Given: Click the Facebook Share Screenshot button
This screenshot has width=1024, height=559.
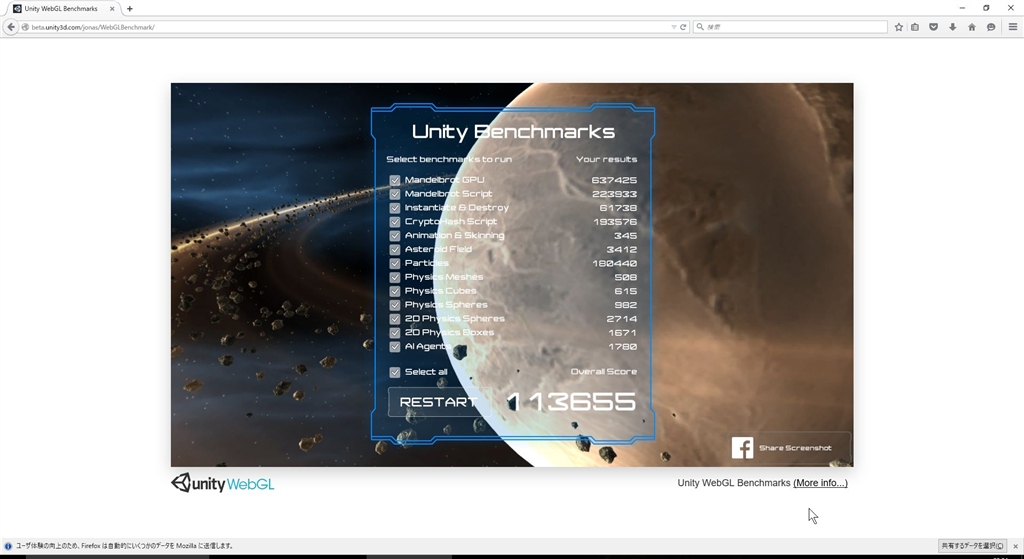Looking at the screenshot, I should [791, 448].
